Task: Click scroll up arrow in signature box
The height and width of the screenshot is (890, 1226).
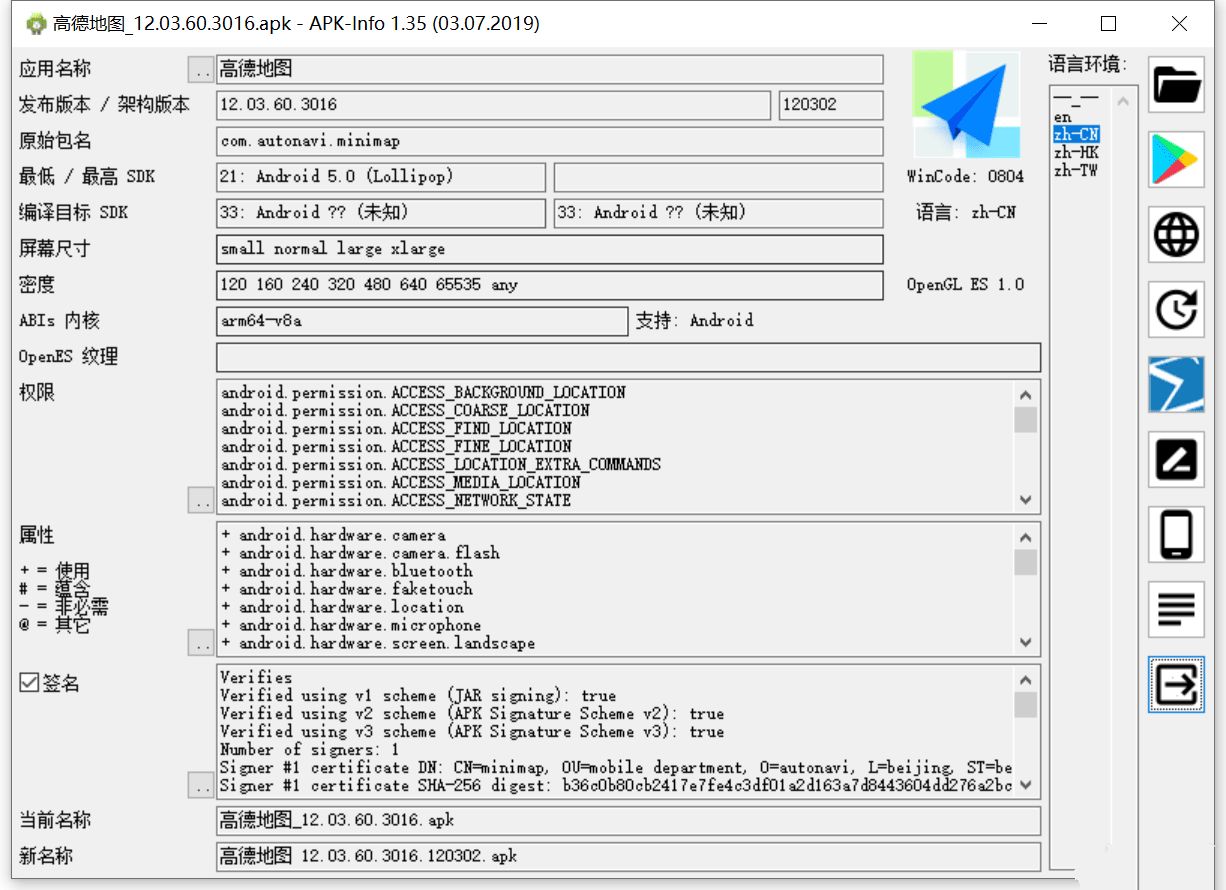Action: 1025,680
